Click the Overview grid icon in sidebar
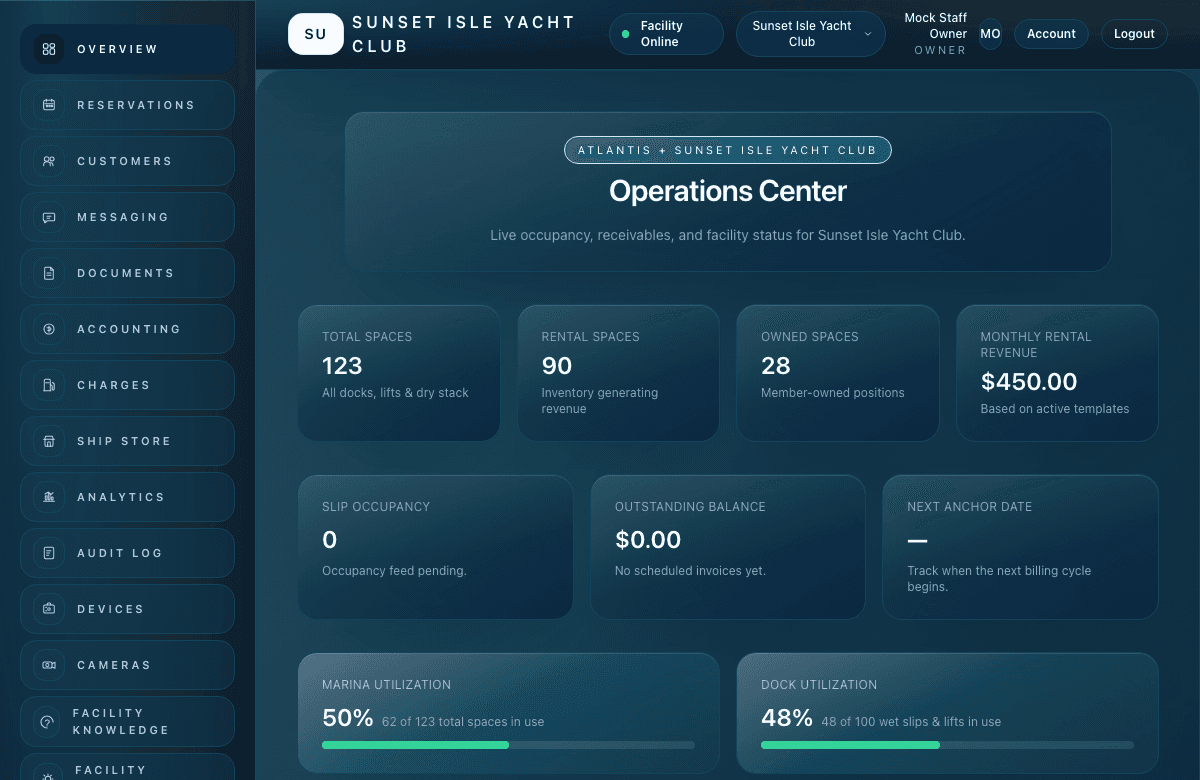The height and width of the screenshot is (780, 1200). click(49, 49)
